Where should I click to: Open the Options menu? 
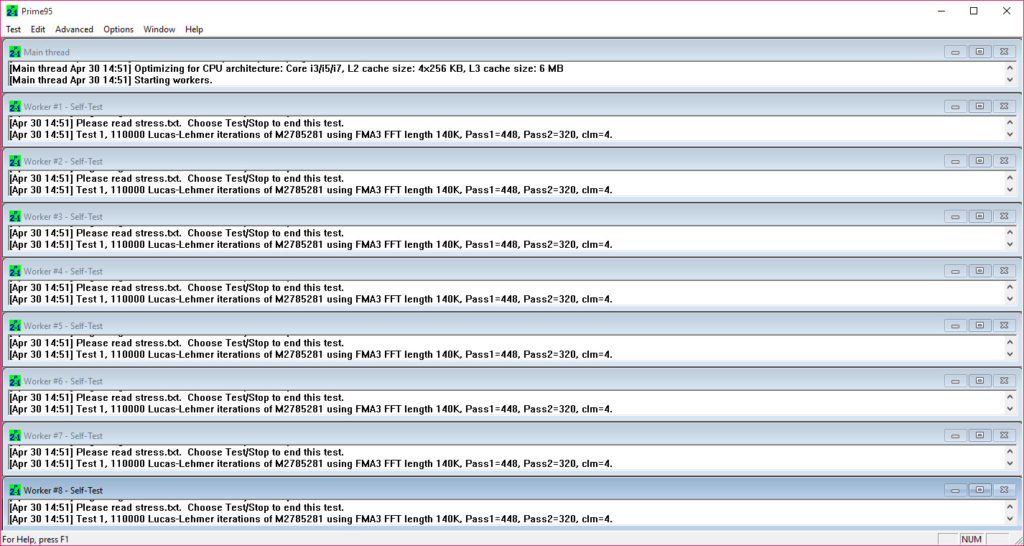pos(118,29)
